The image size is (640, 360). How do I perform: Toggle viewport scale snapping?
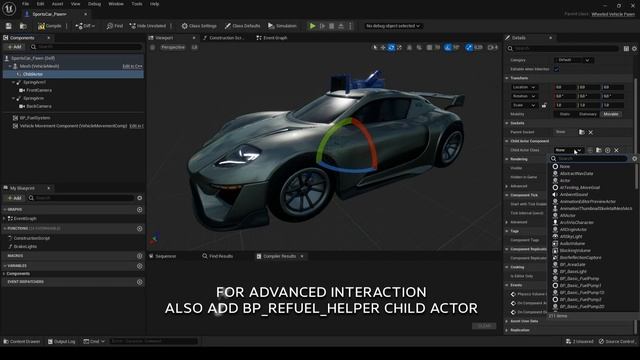pos(469,48)
